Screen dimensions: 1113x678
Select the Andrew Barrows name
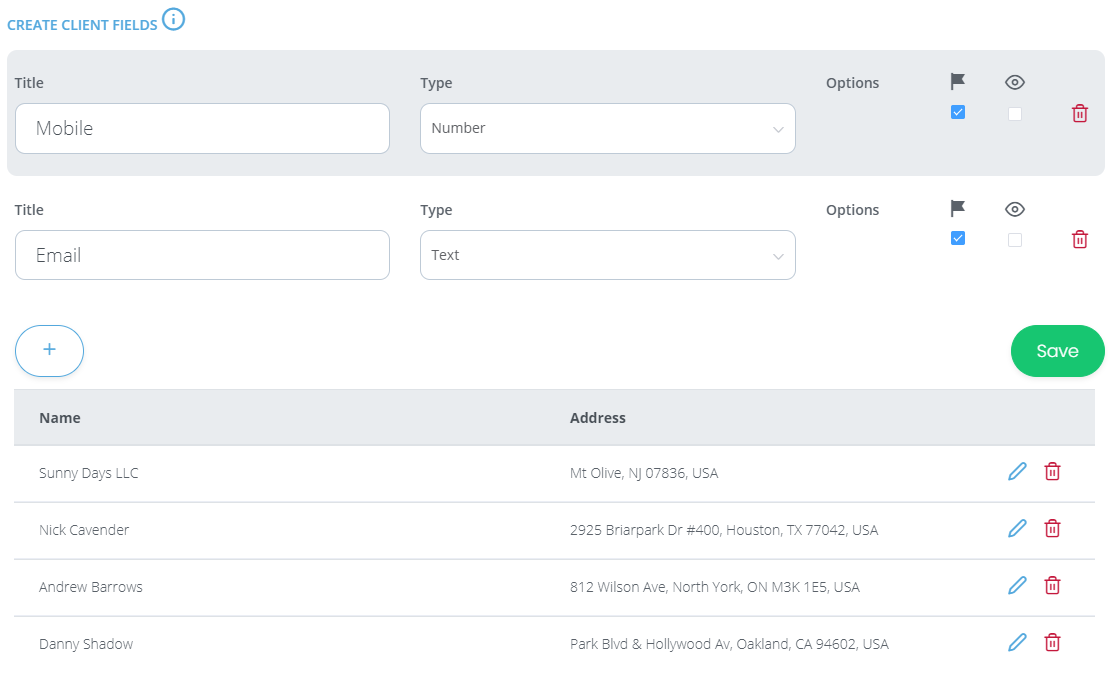(x=91, y=587)
